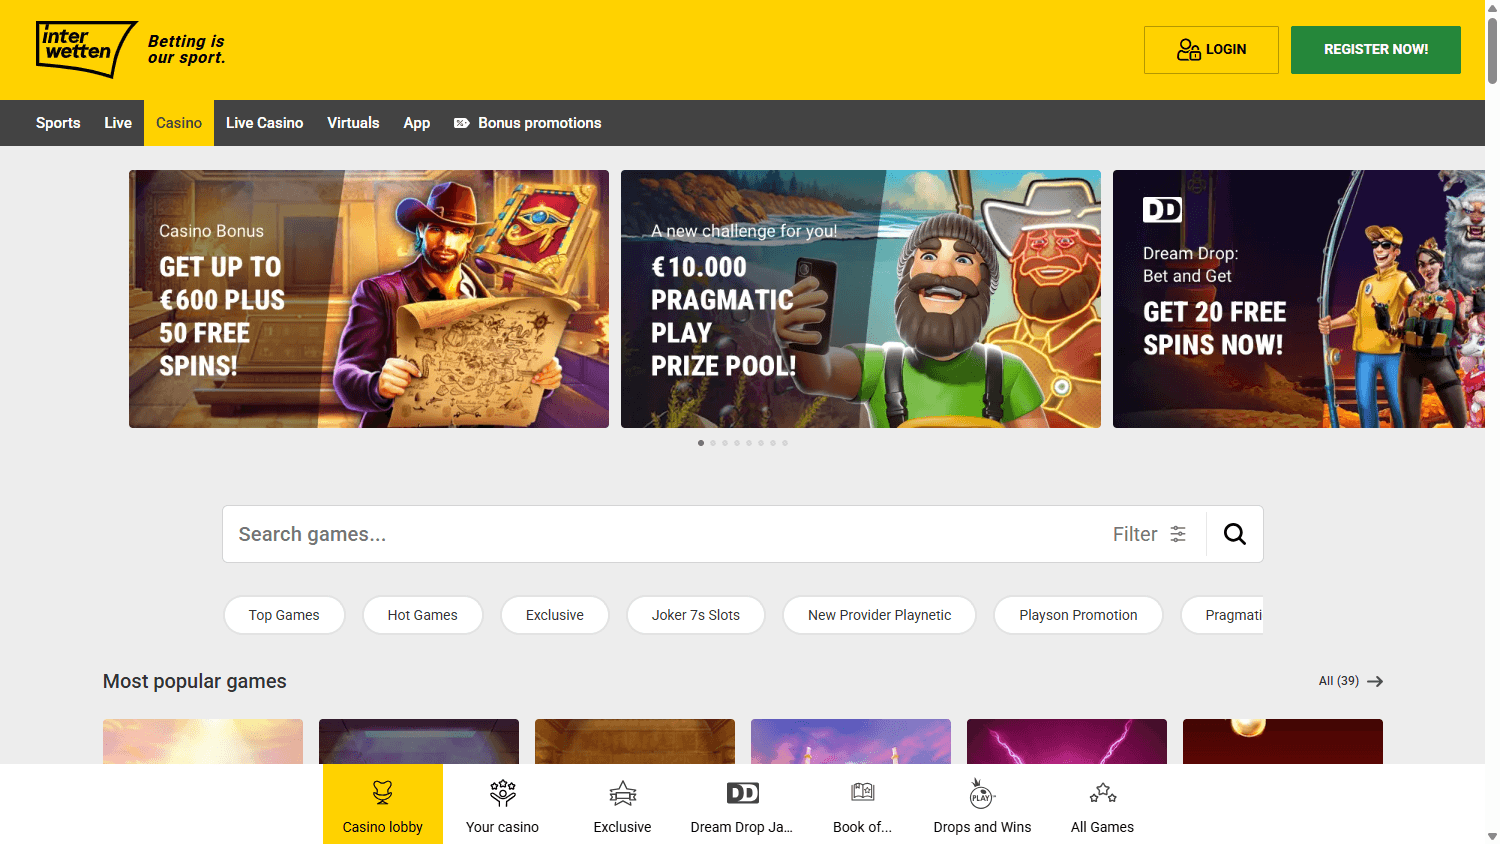Select the Hot Games chip
1500x844 pixels.
coord(422,615)
